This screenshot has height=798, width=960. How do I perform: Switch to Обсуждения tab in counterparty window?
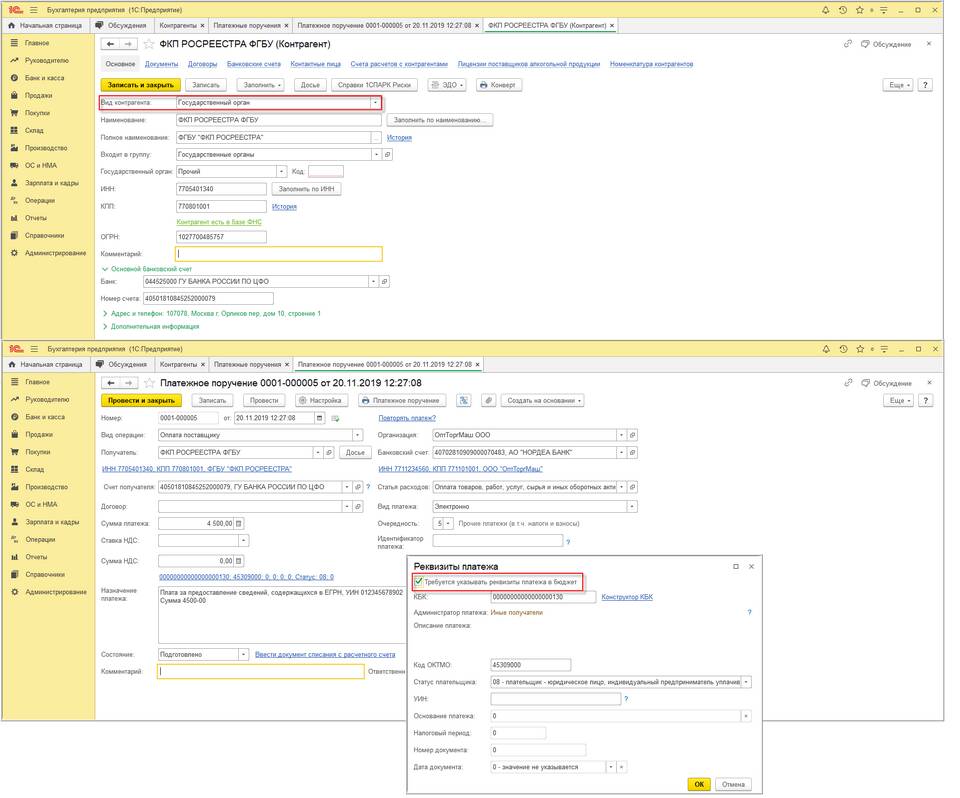tap(122, 26)
